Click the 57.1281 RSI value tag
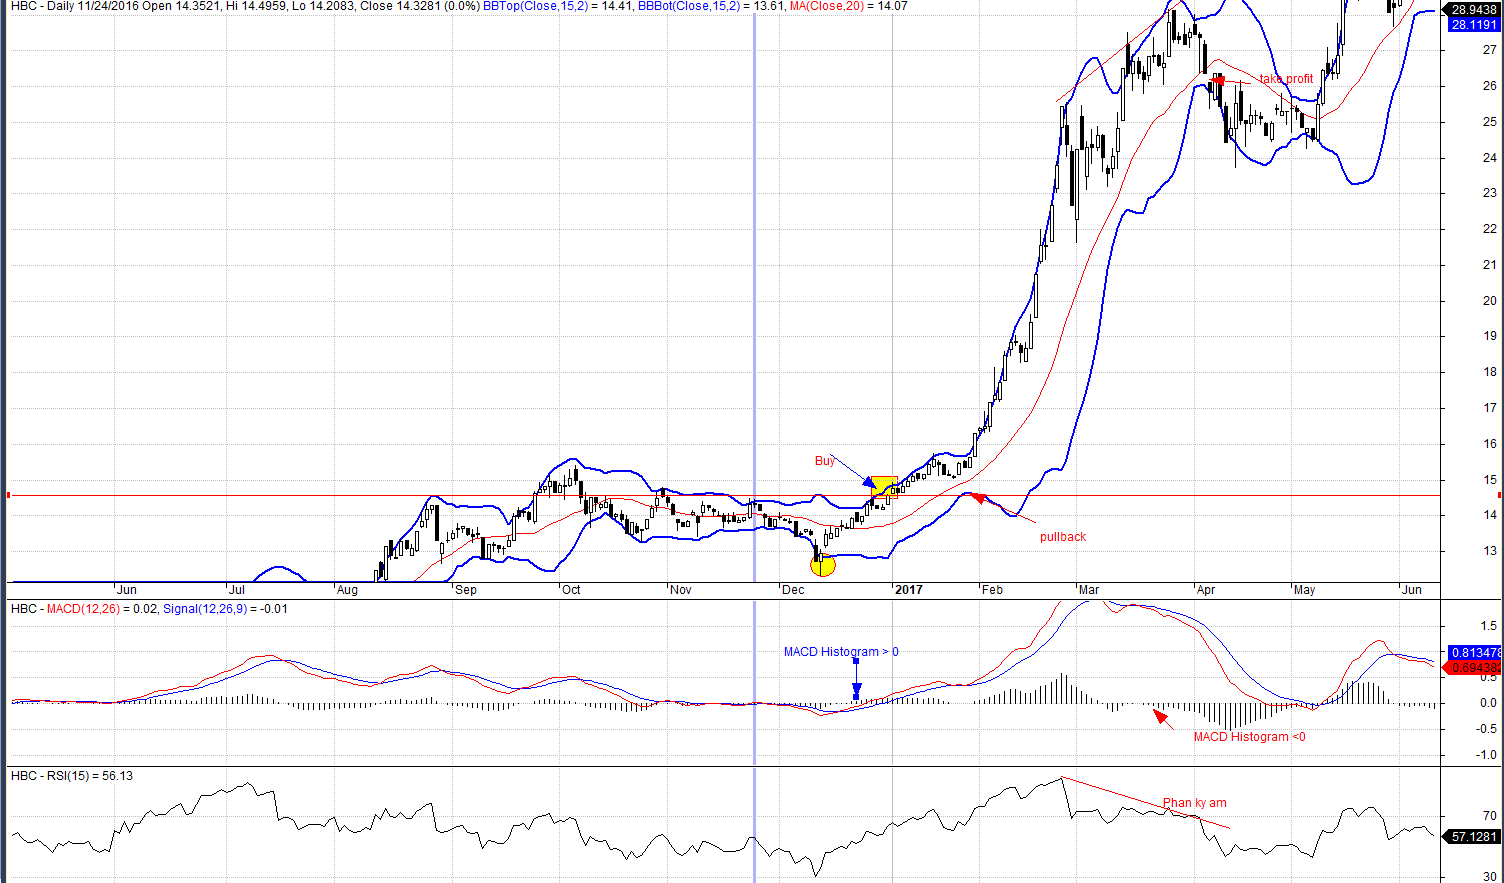 coord(1474,837)
